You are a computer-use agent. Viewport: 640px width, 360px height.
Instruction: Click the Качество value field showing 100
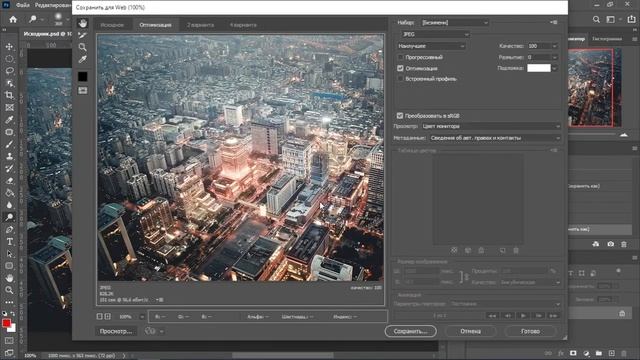click(x=539, y=46)
